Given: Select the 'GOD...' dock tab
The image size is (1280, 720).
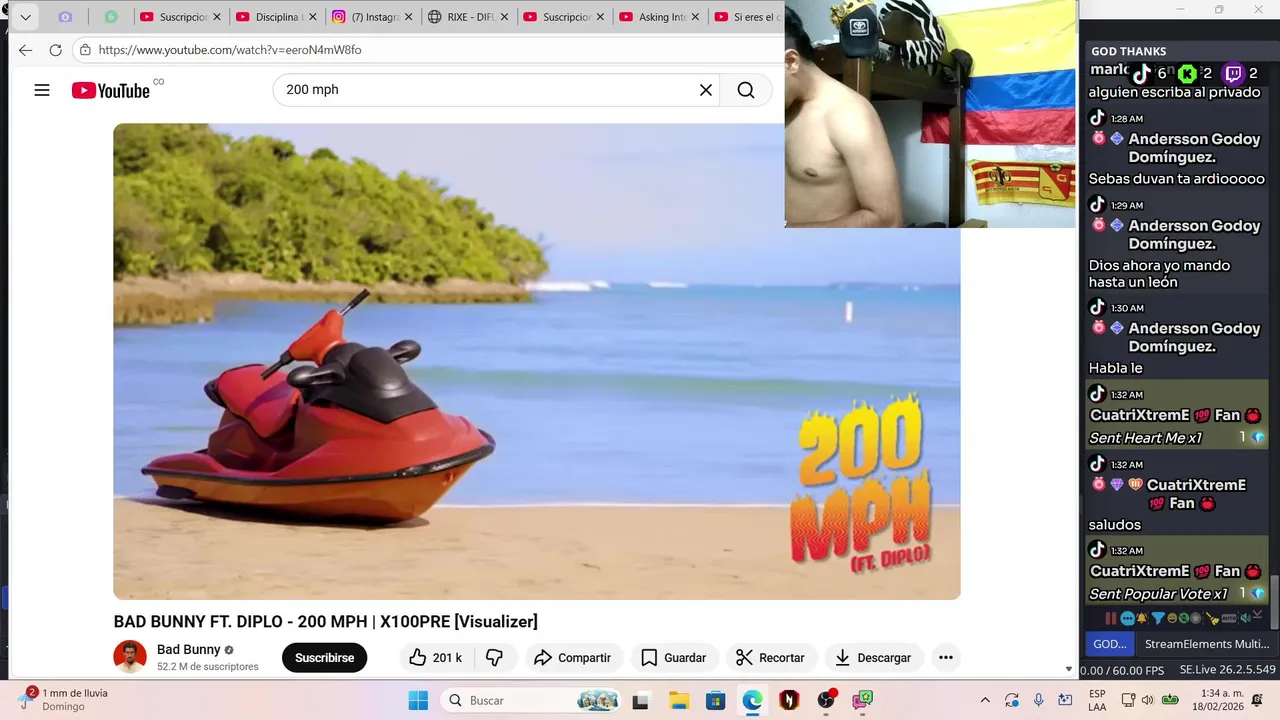Looking at the screenshot, I should 1110,644.
